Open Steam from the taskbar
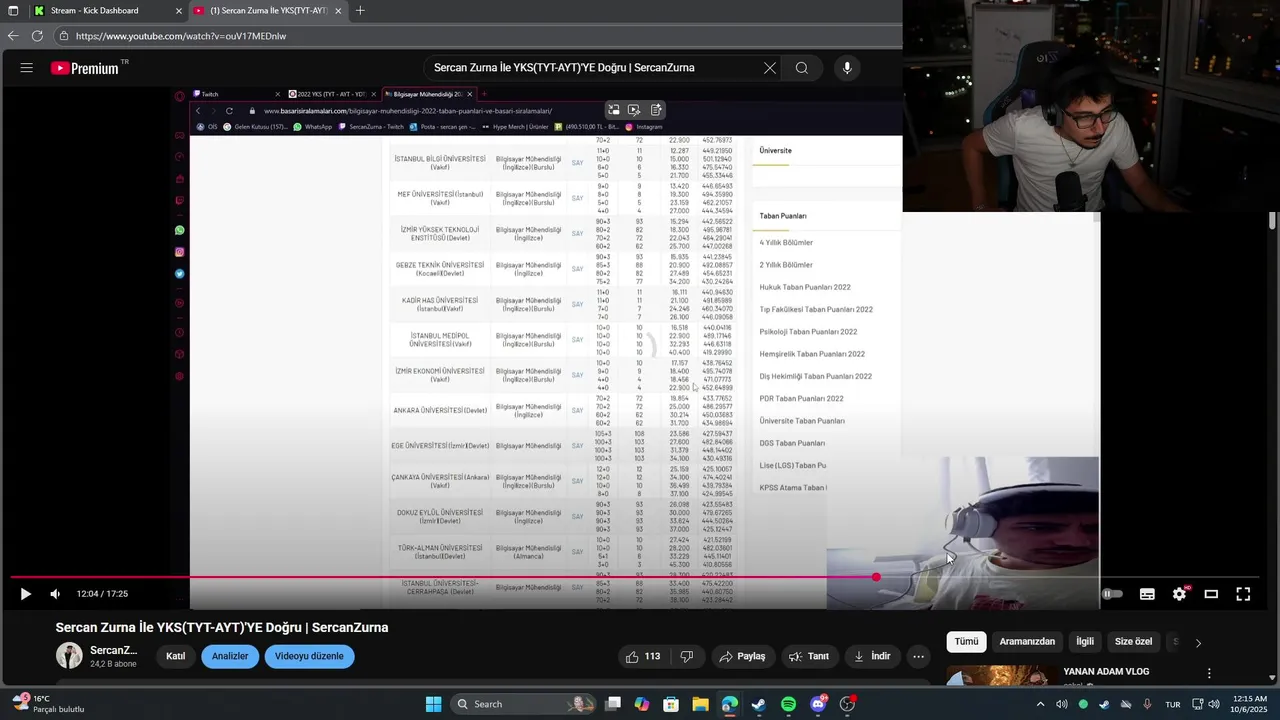The width and height of the screenshot is (1280, 720). pyautogui.click(x=759, y=704)
